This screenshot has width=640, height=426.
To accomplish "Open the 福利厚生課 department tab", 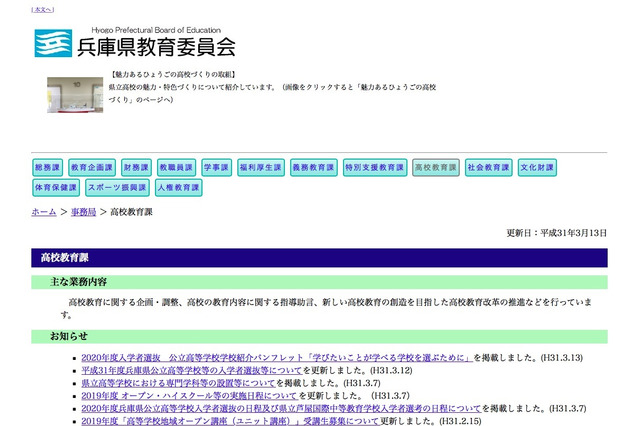I will tap(261, 167).
